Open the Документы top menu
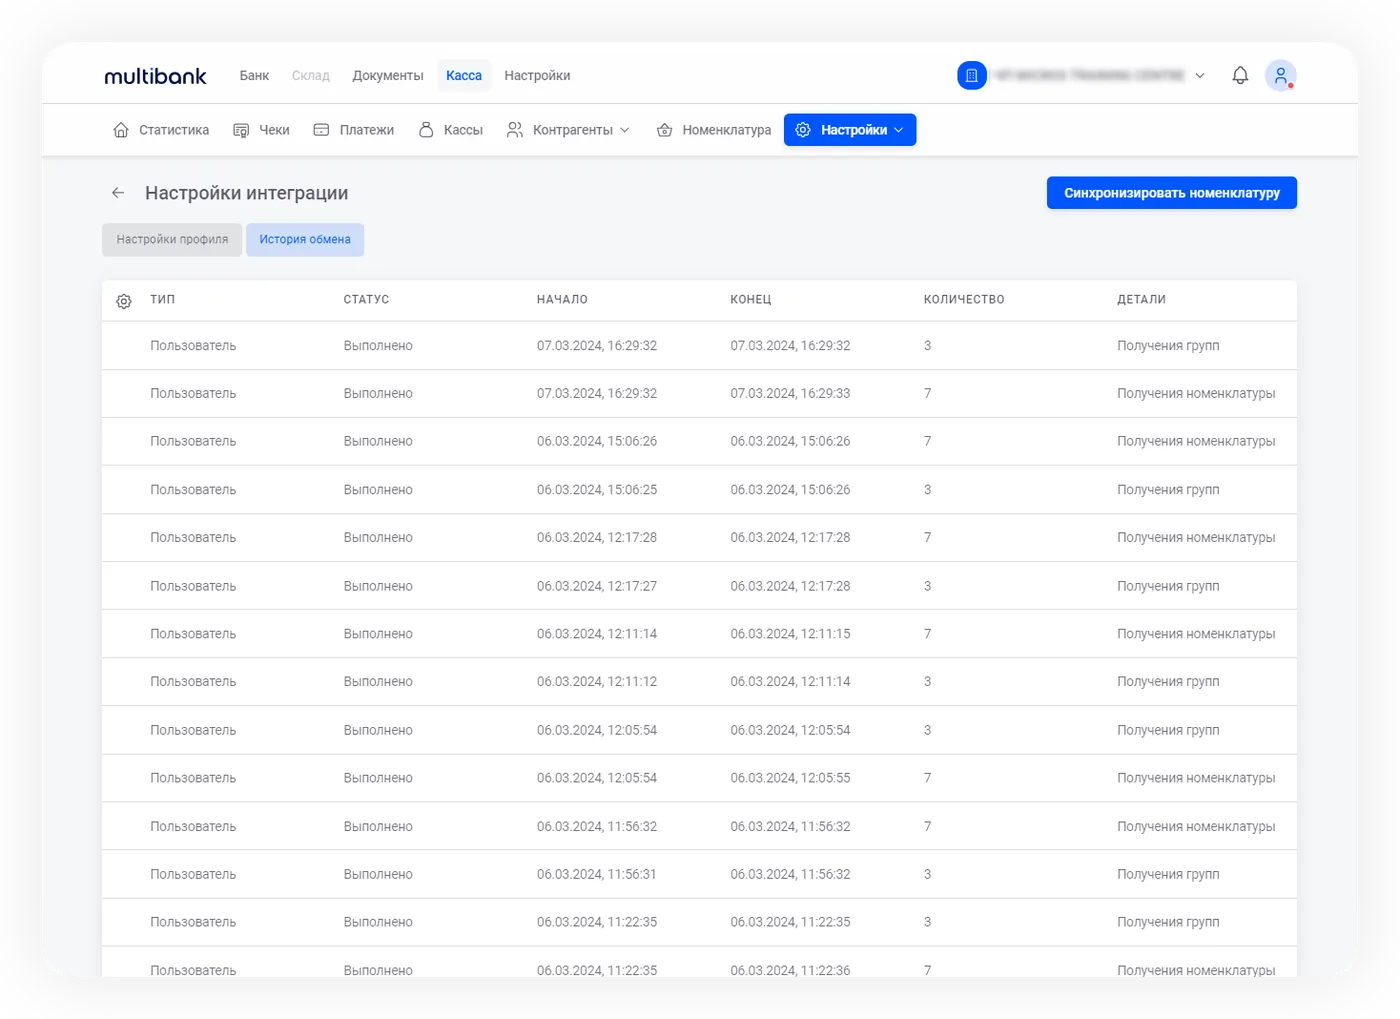1400x1019 pixels. pos(388,76)
